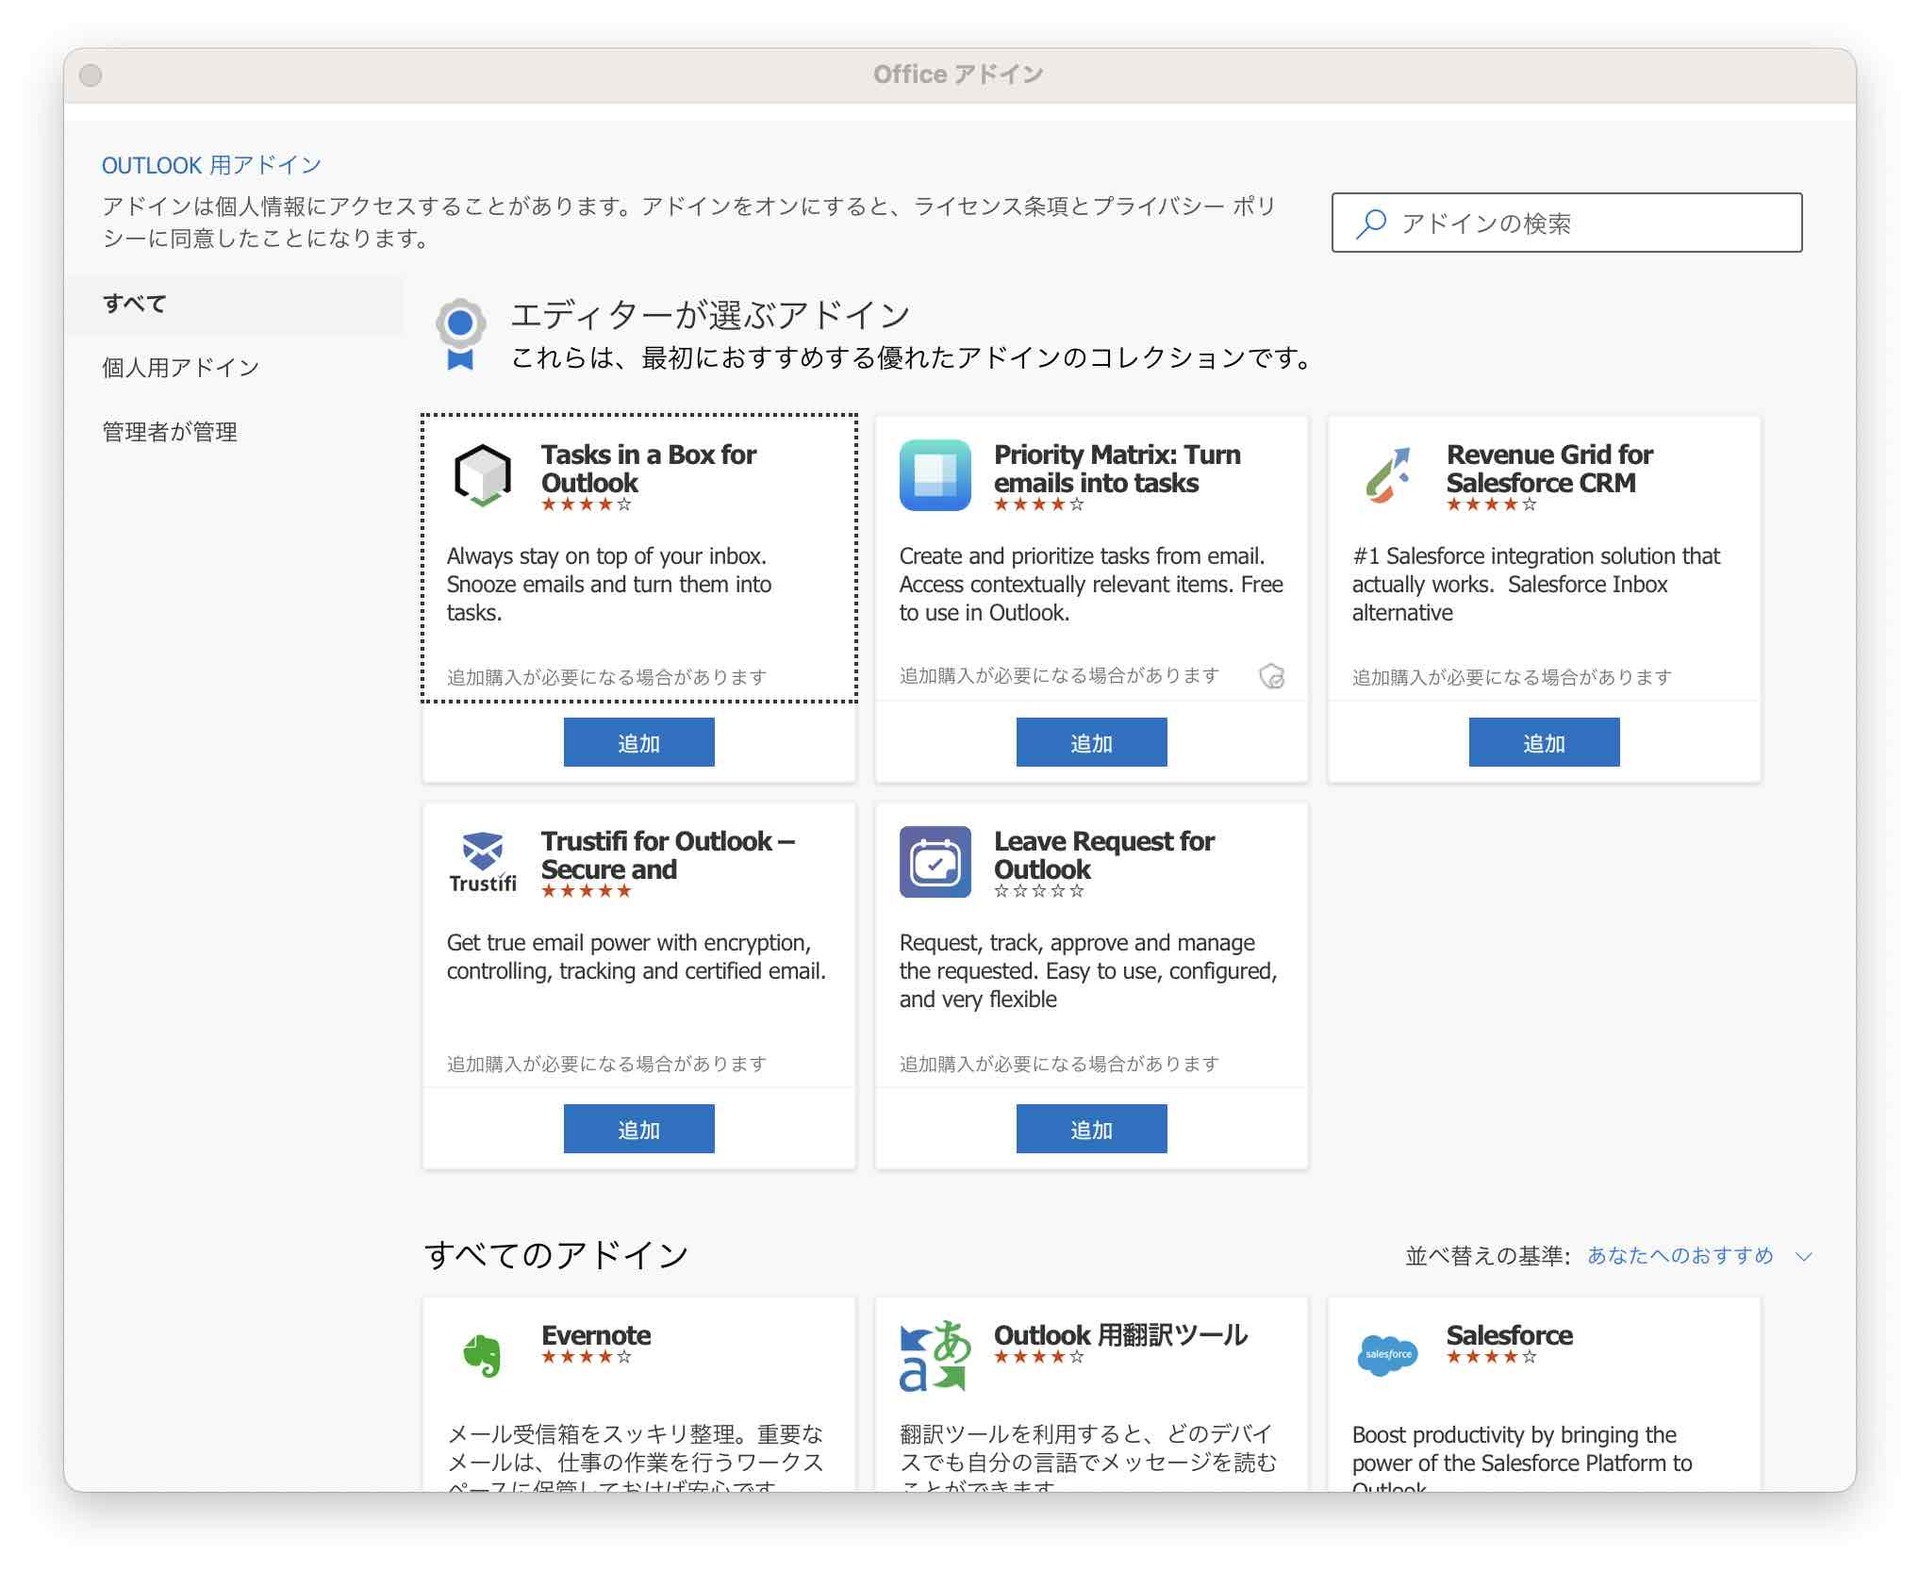Click the editor's choice ribbon badge icon

tap(460, 335)
